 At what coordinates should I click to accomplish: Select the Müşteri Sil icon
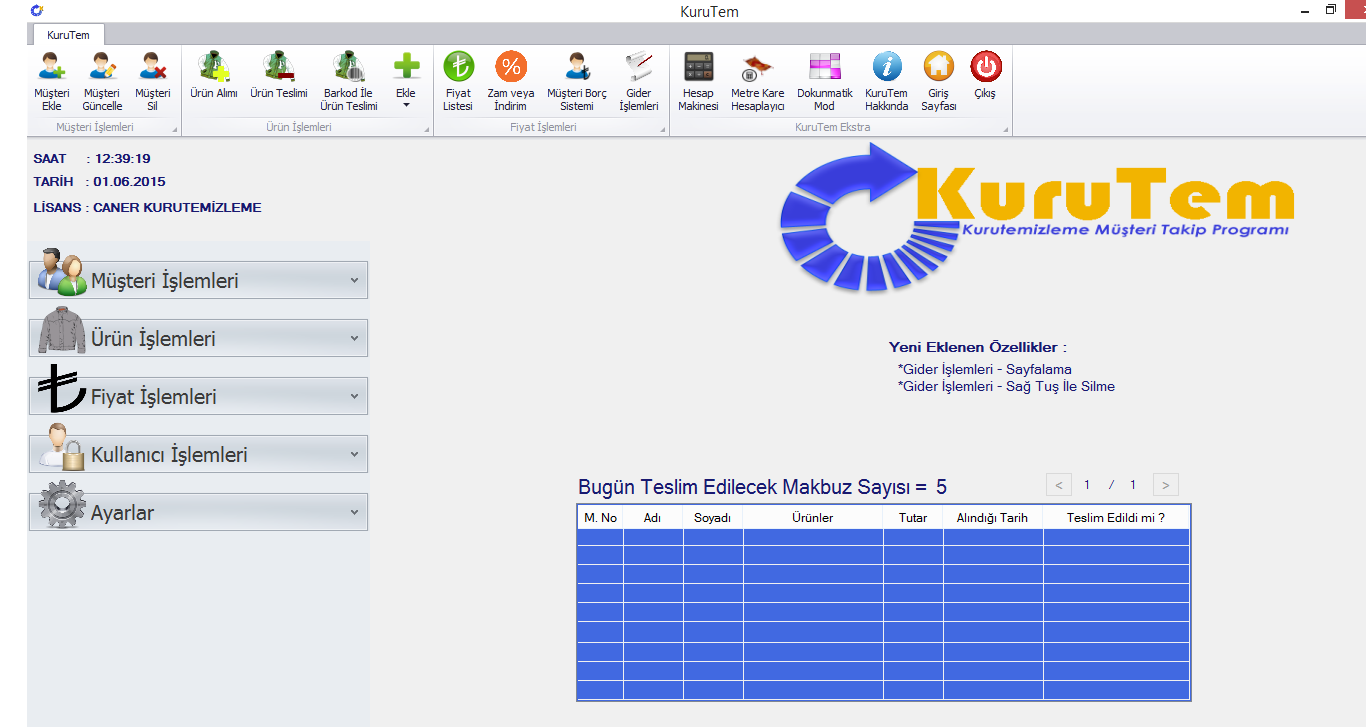tap(153, 68)
